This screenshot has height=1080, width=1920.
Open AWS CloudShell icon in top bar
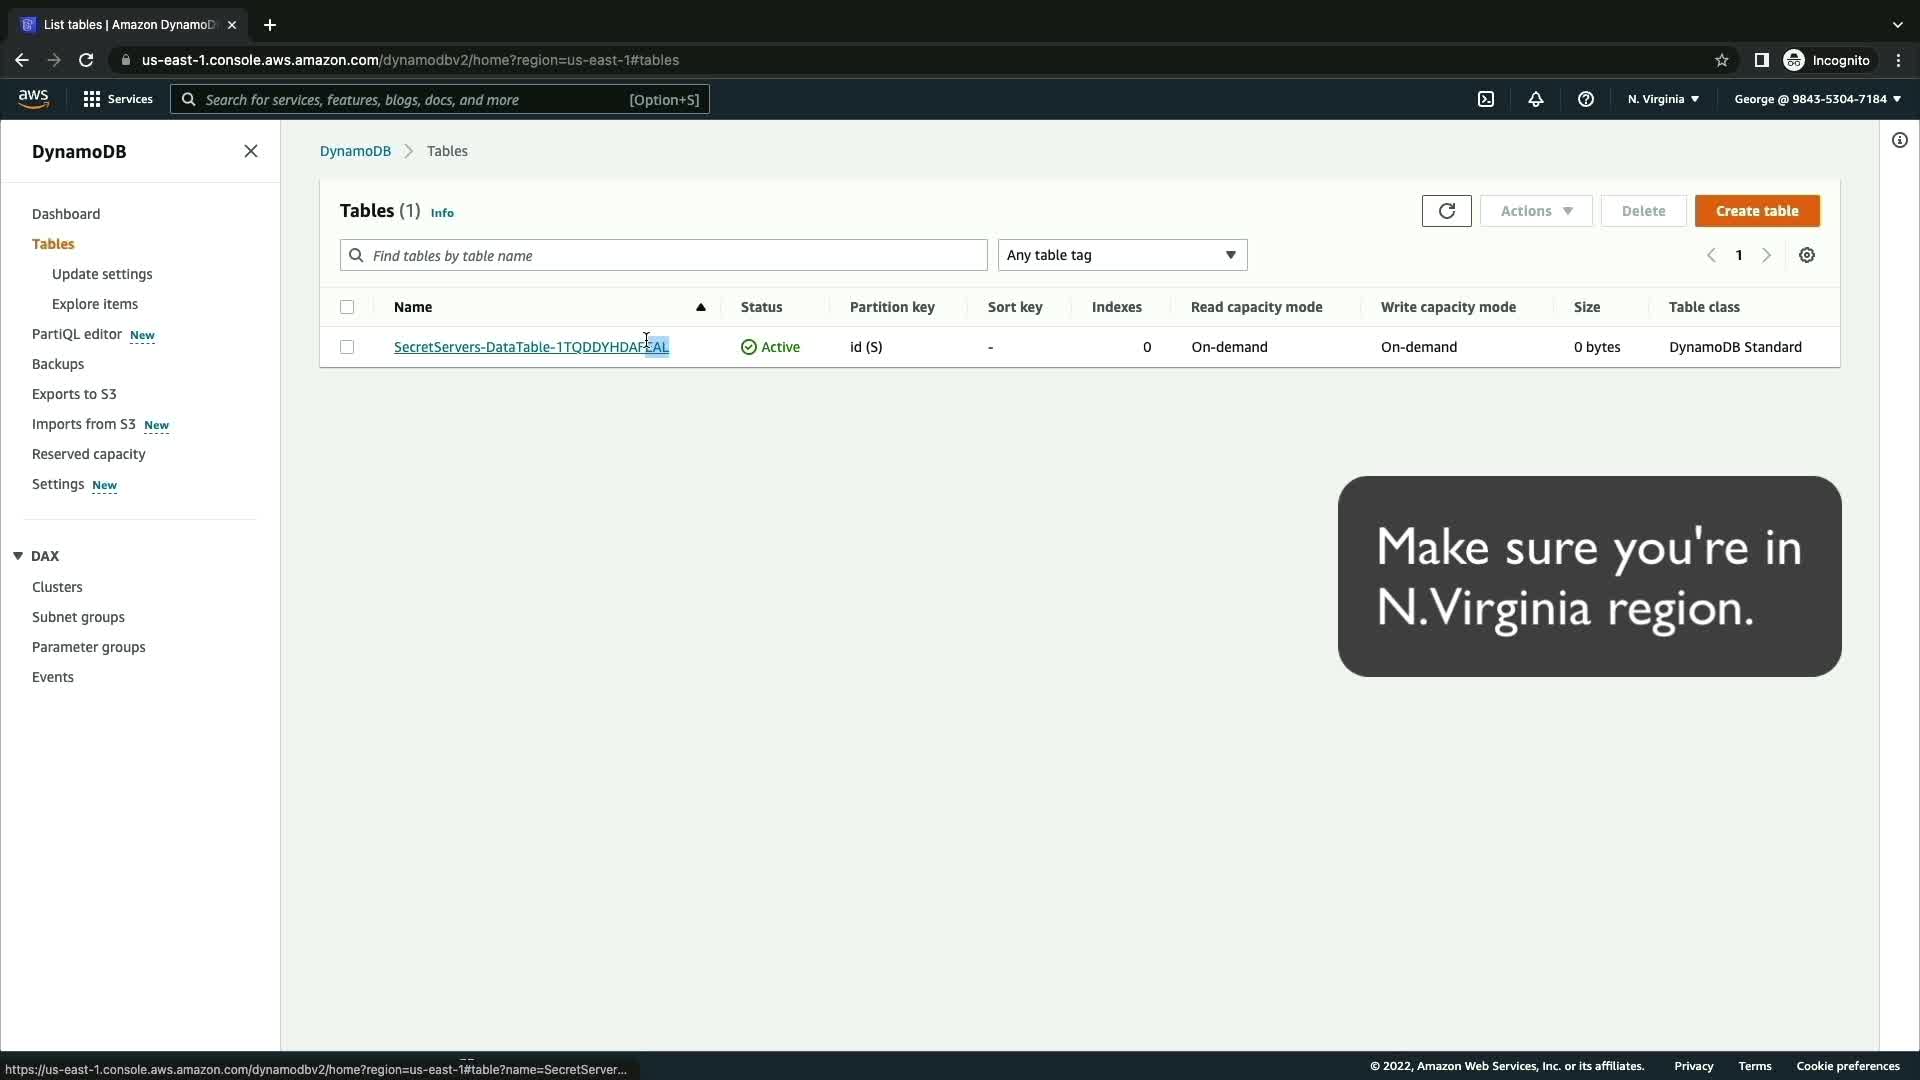pyautogui.click(x=1486, y=99)
